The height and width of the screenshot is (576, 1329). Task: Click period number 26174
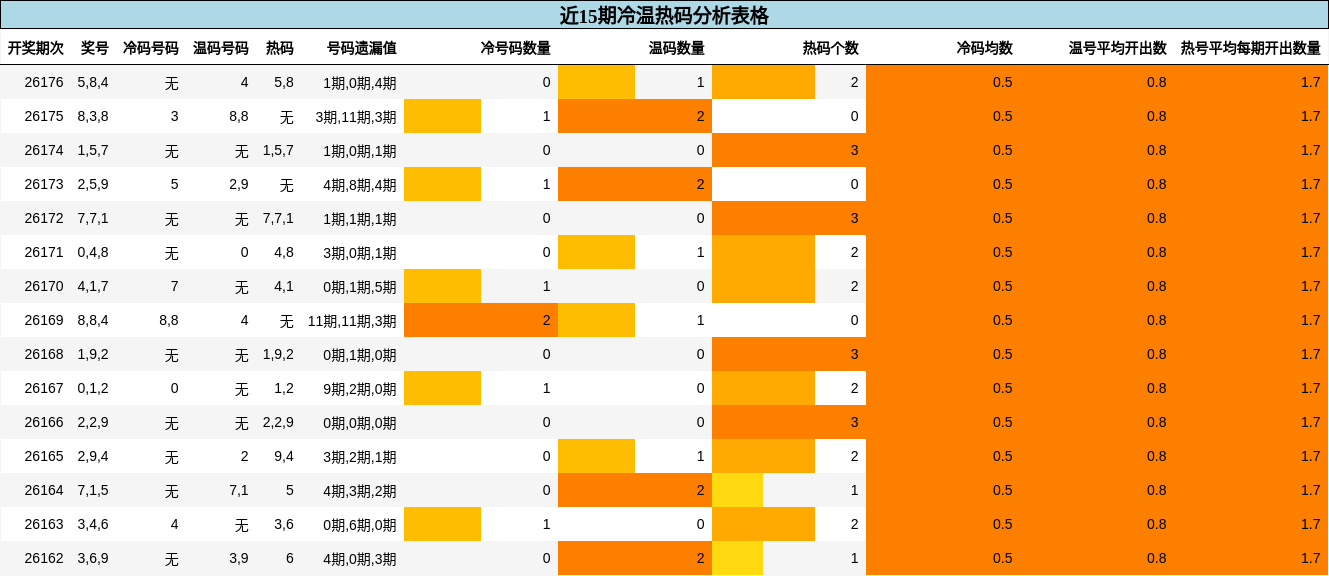point(44,150)
